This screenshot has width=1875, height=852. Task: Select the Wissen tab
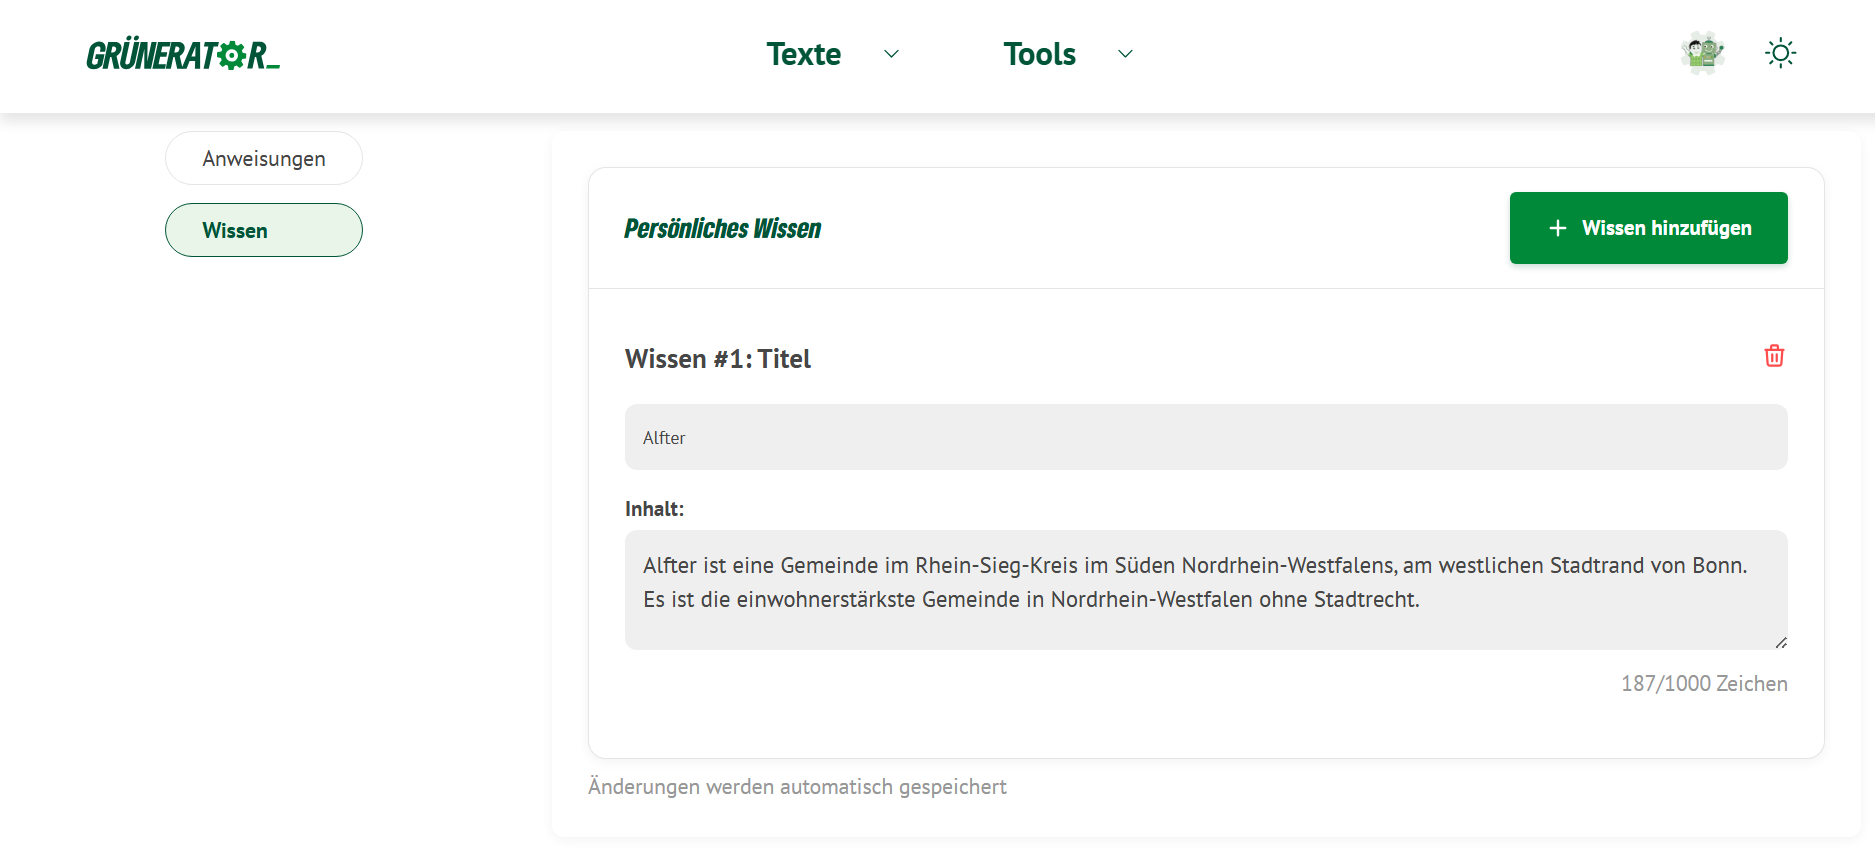click(263, 230)
